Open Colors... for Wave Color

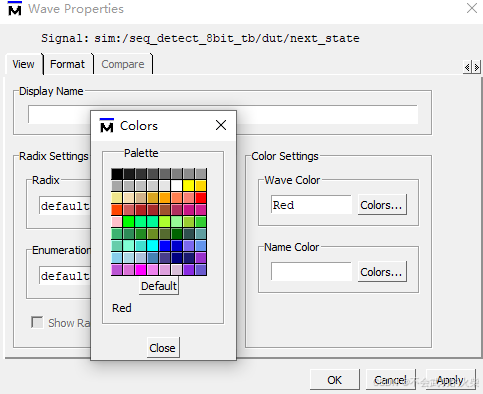[x=382, y=205]
